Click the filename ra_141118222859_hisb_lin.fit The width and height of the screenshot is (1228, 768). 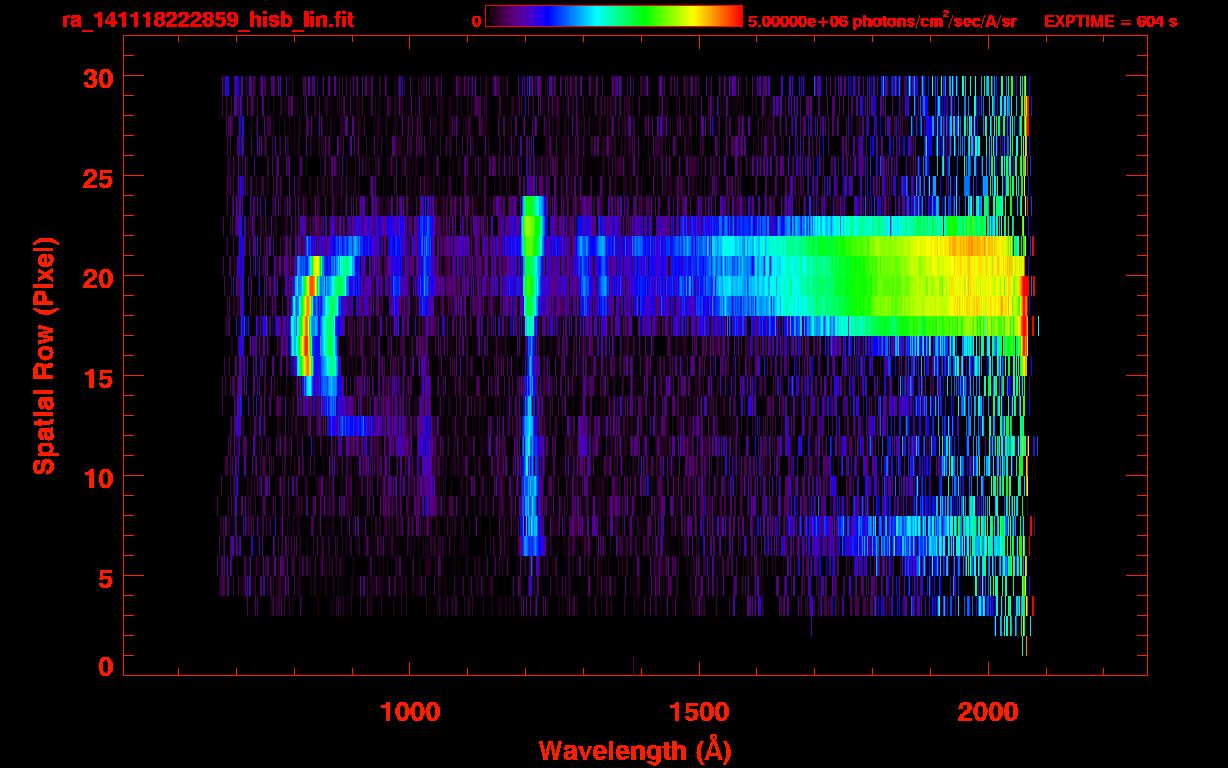(207, 20)
